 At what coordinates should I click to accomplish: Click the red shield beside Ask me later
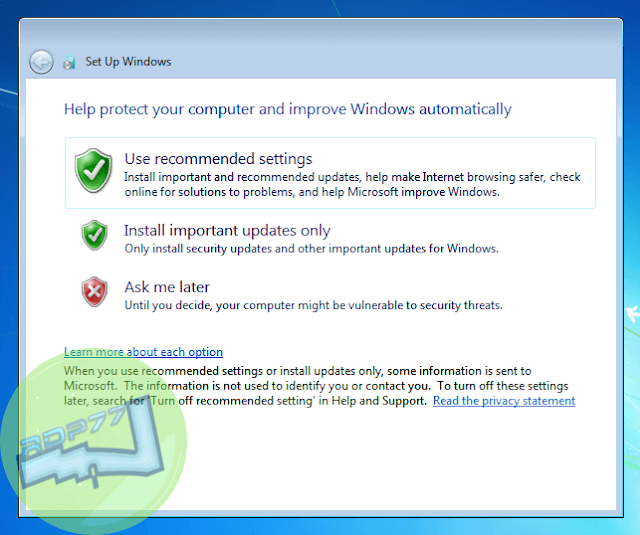point(94,292)
